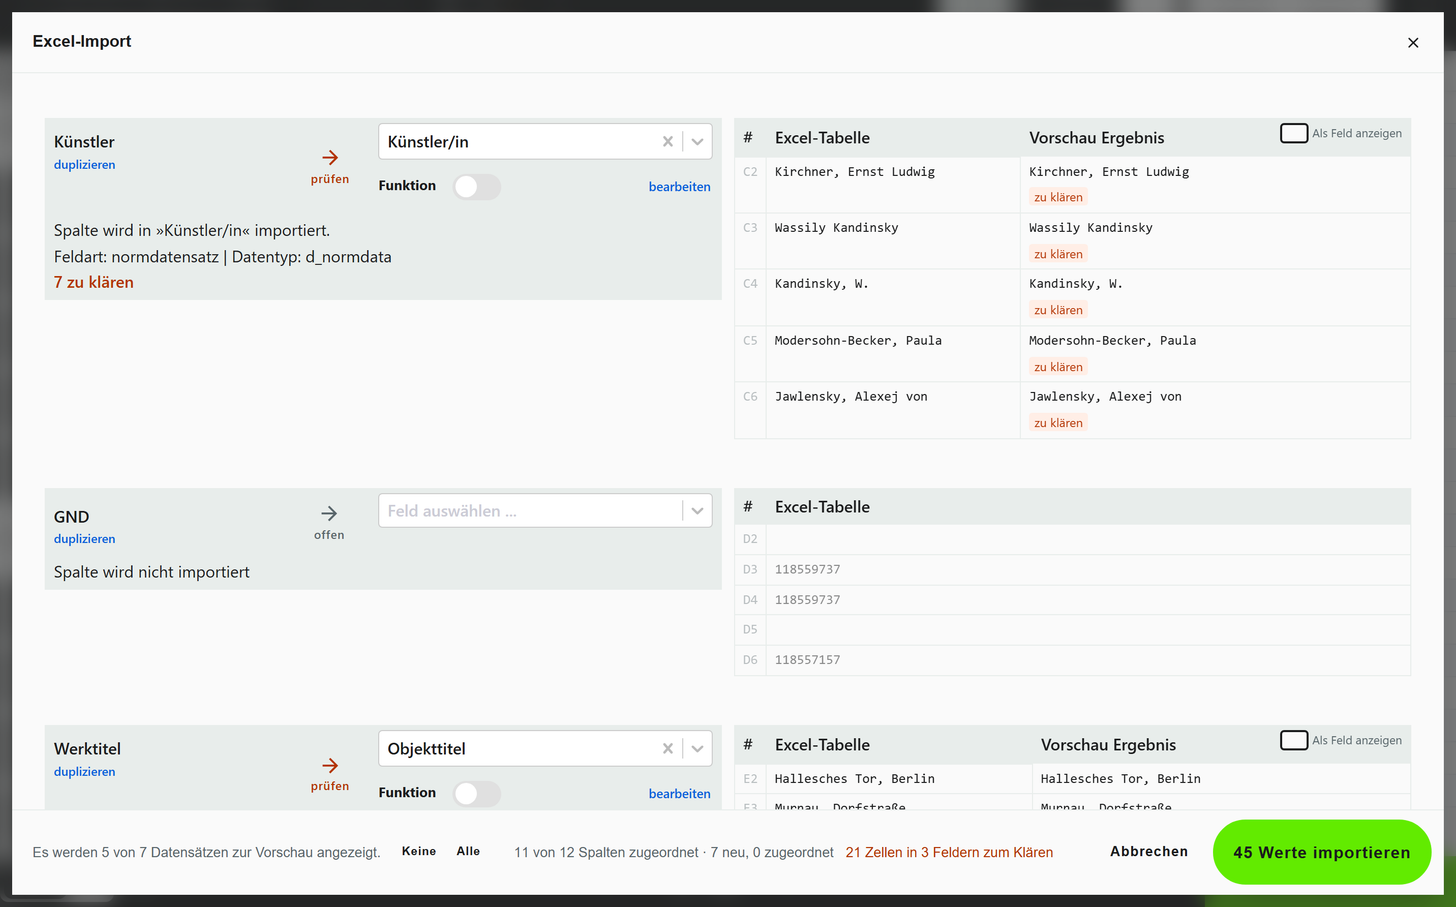This screenshot has height=907, width=1456.
Task: Check Als Feld anzeigen in Werktitel table
Action: click(x=1294, y=740)
